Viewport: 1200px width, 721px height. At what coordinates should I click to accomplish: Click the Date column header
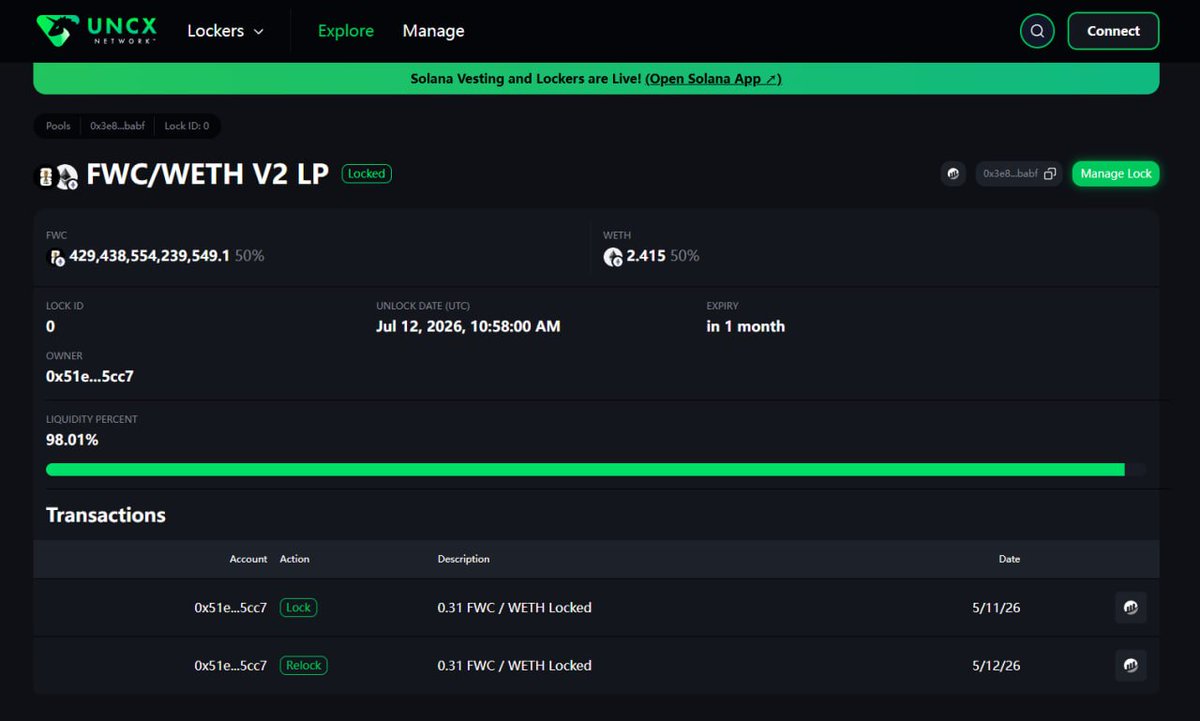(x=1010, y=559)
